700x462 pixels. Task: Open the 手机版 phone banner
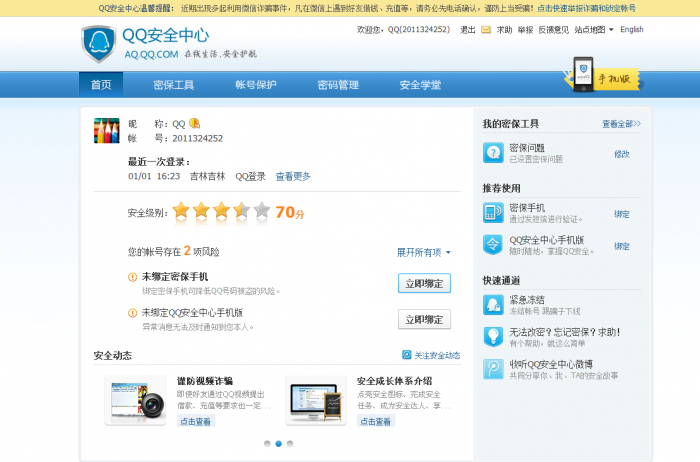point(602,76)
